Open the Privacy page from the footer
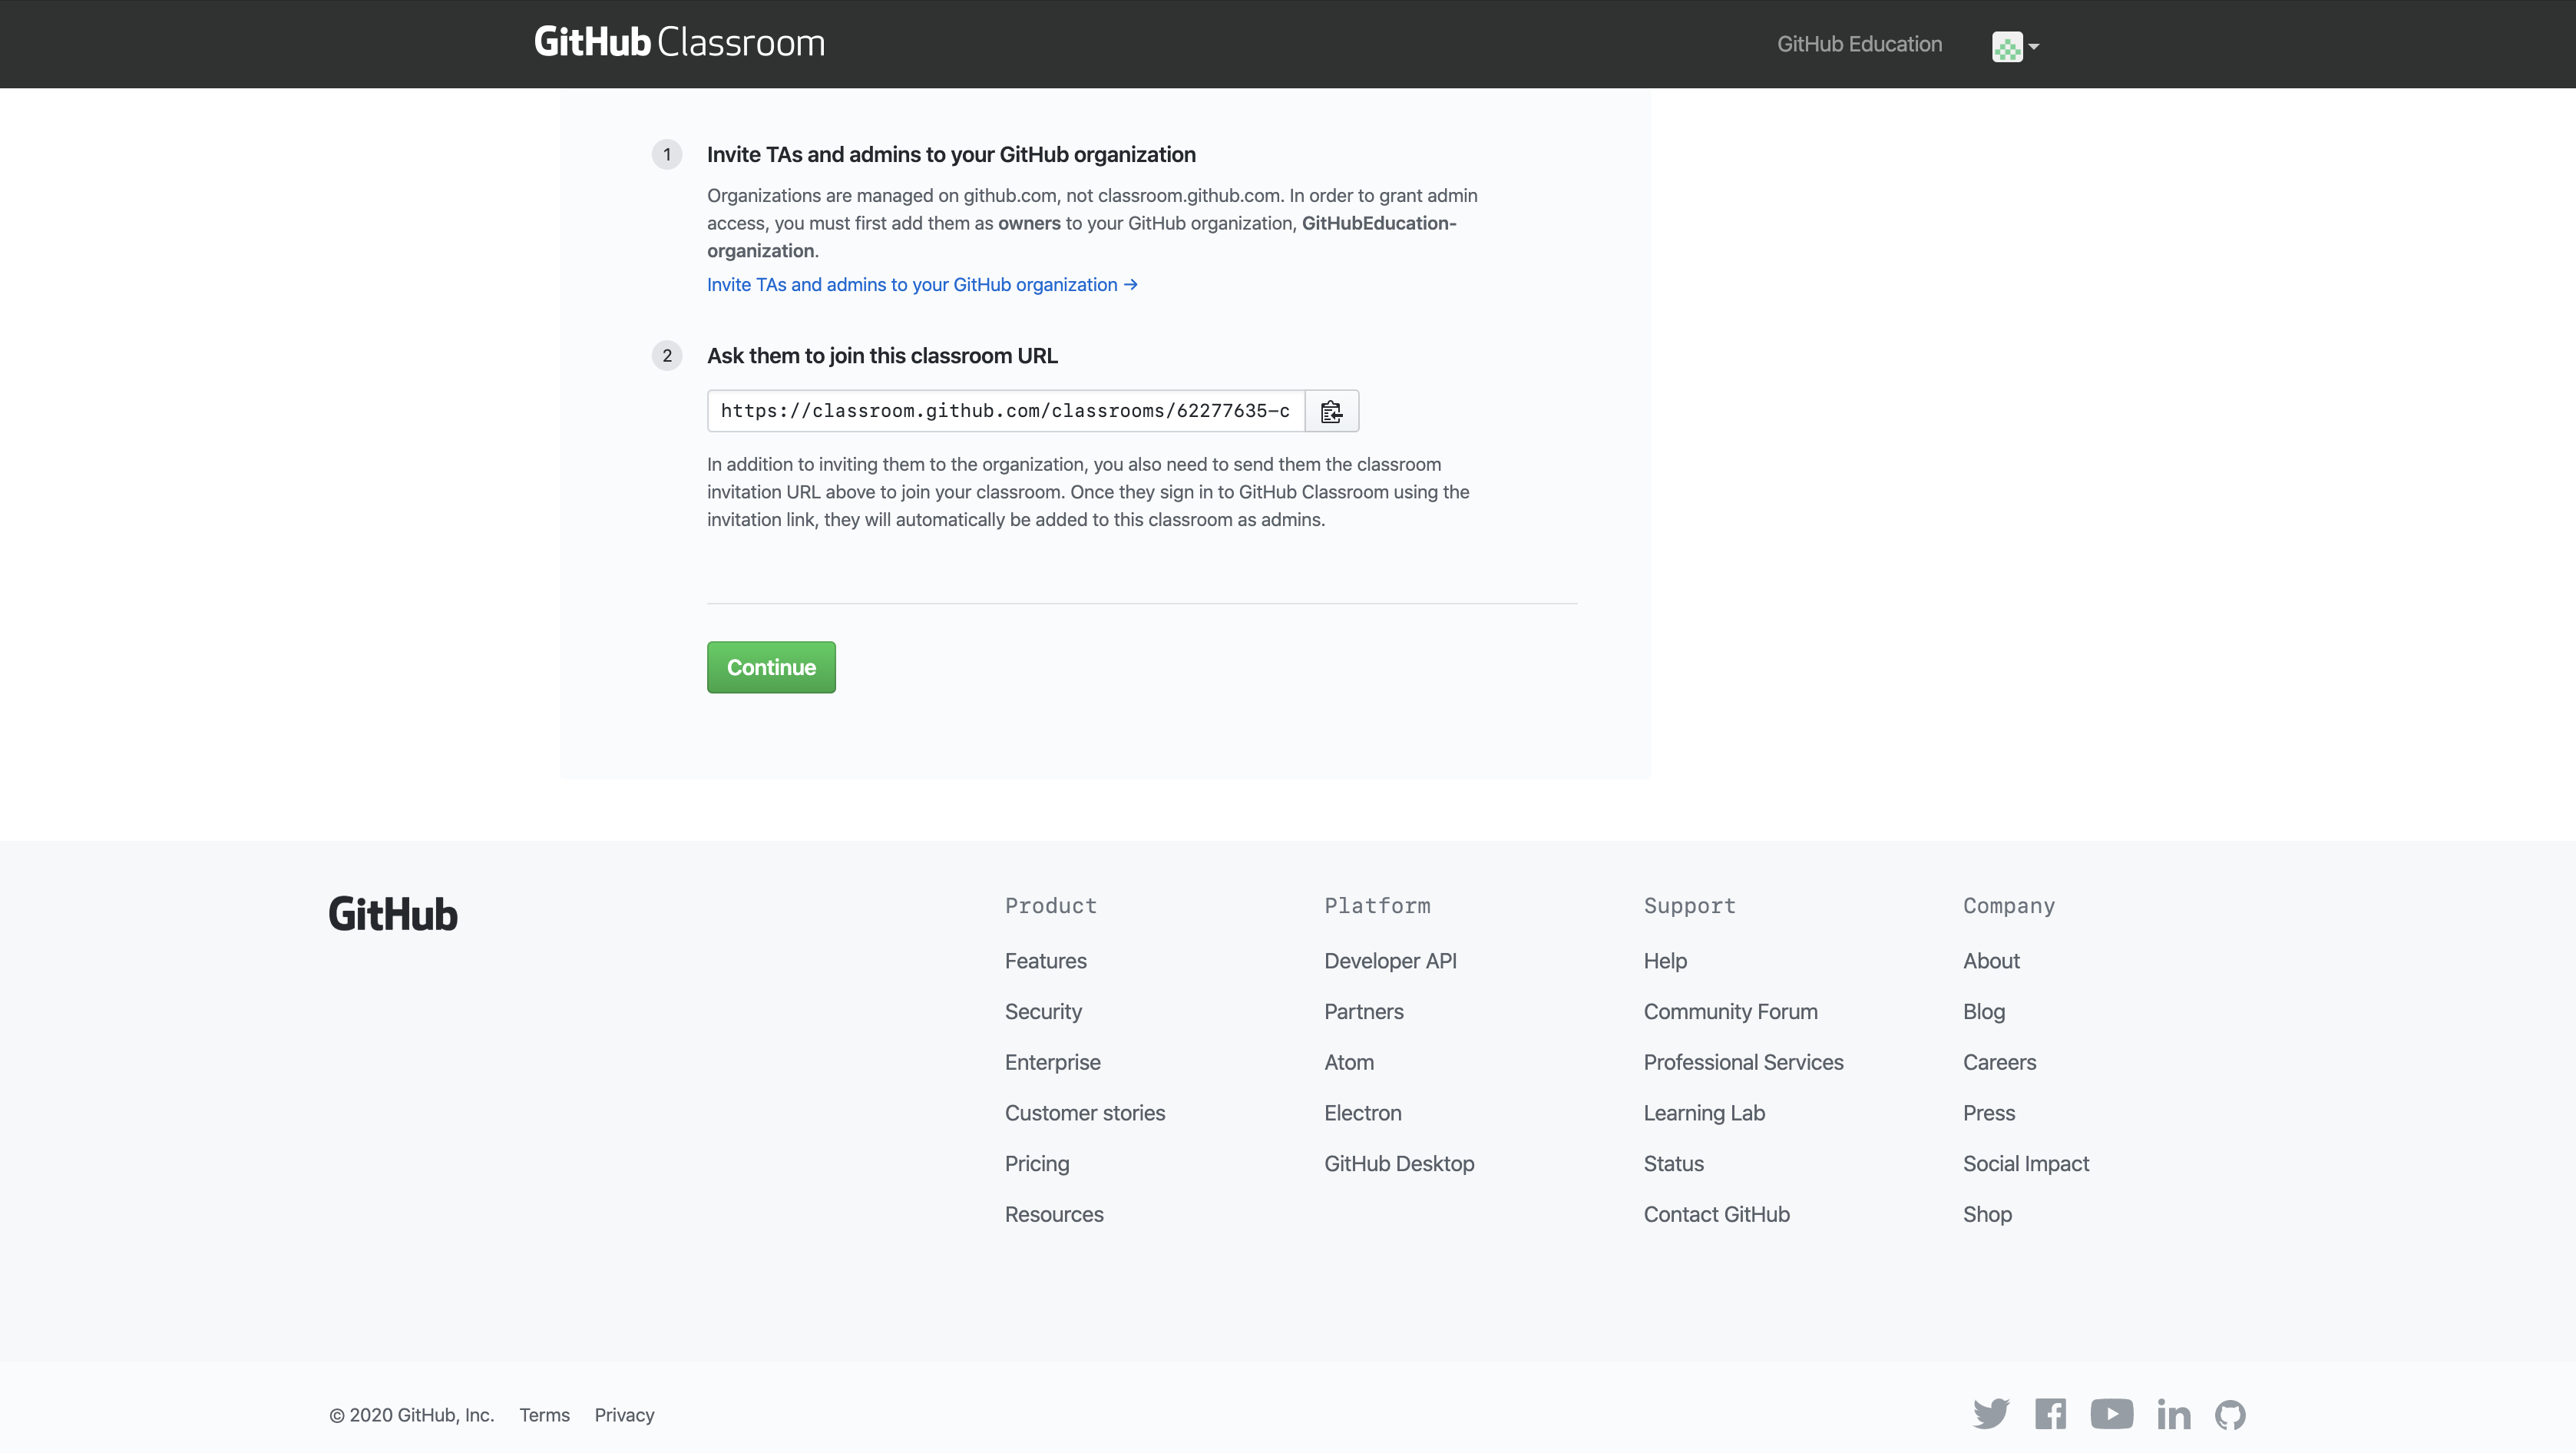Screen dimensions: 2576x1453 pyautogui.click(x=623, y=1414)
